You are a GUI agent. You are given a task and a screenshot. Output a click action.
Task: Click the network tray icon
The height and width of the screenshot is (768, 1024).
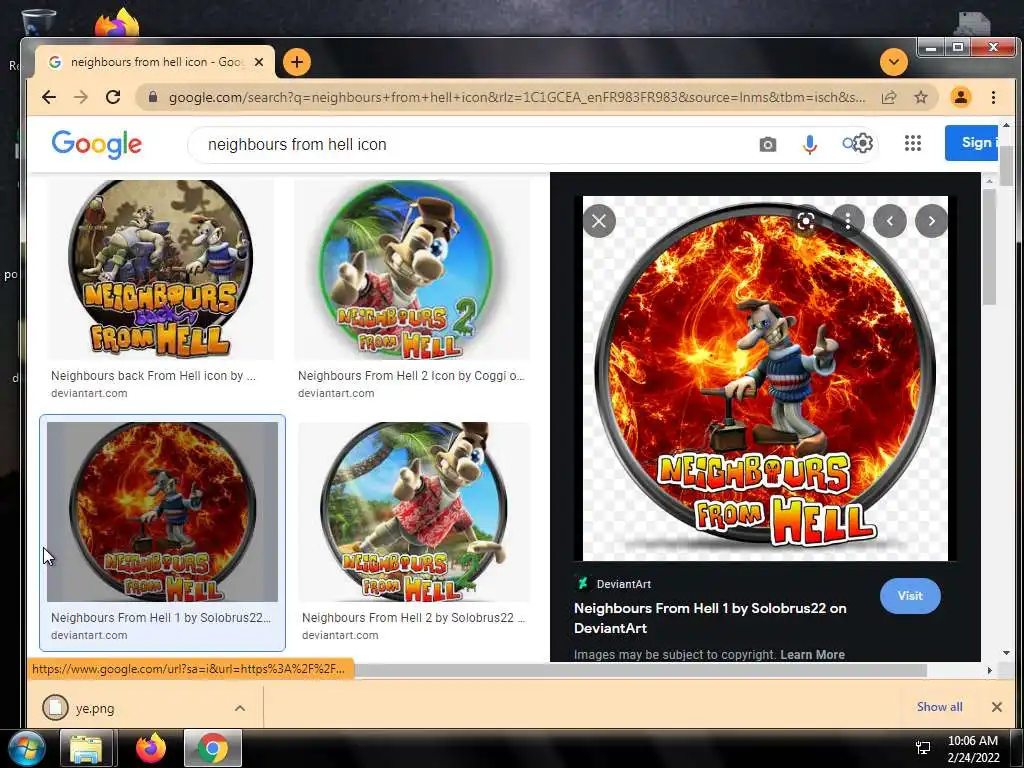[x=923, y=748]
